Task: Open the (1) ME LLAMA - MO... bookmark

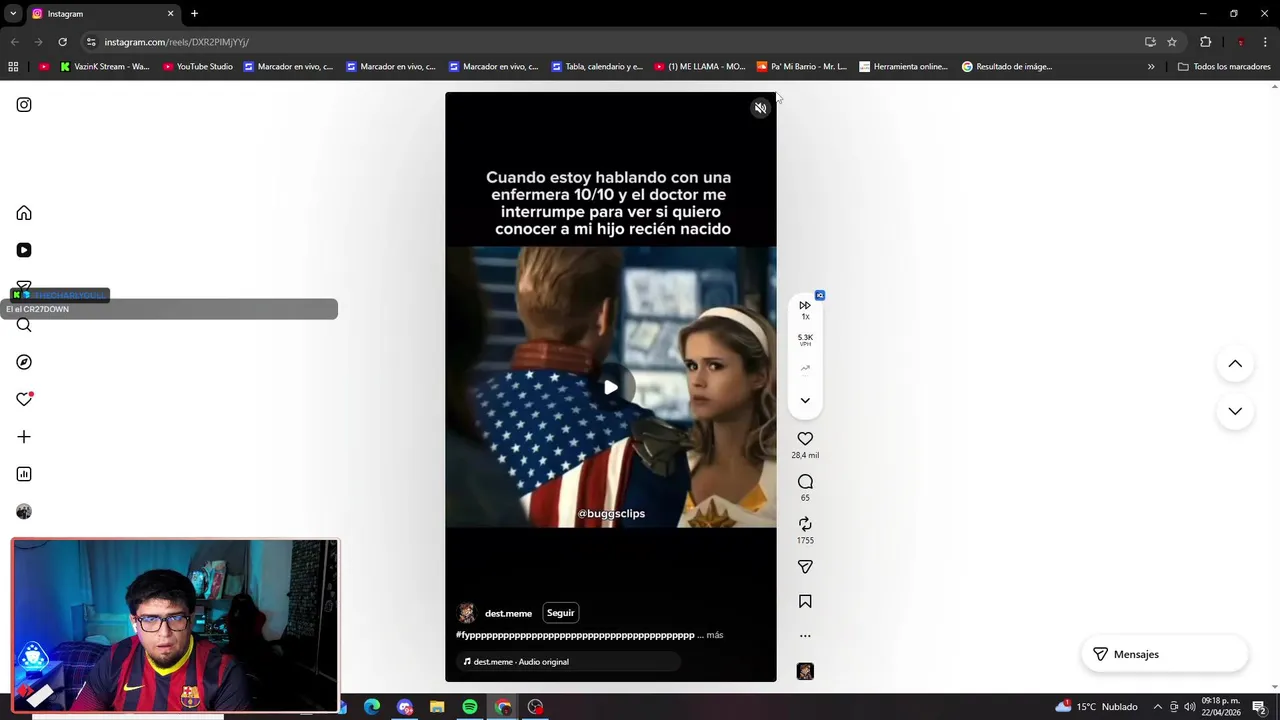Action: pyautogui.click(x=700, y=67)
